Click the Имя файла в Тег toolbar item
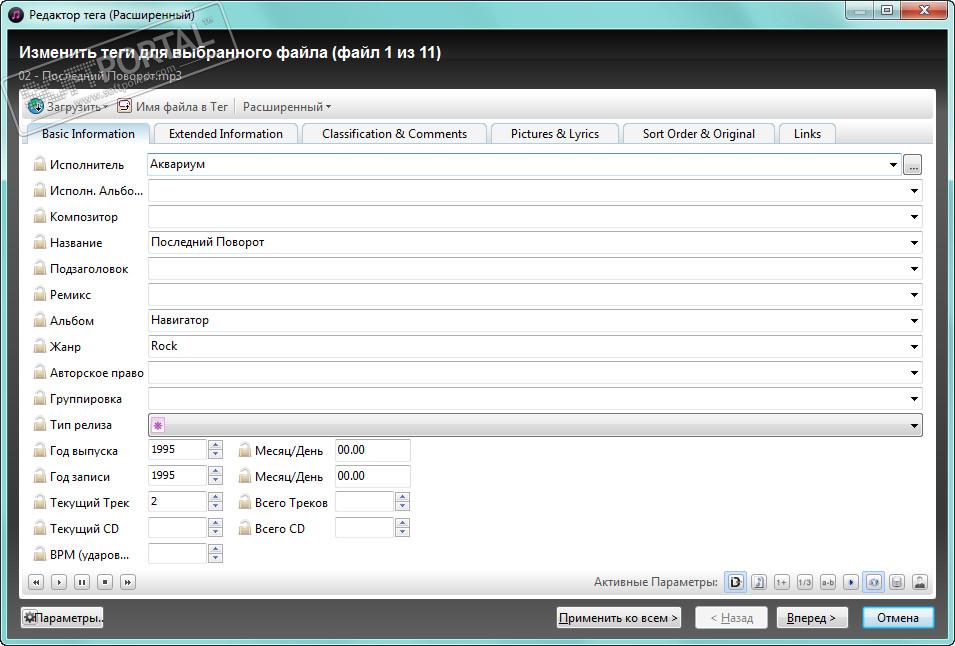This screenshot has height=646, width=955. 173,107
